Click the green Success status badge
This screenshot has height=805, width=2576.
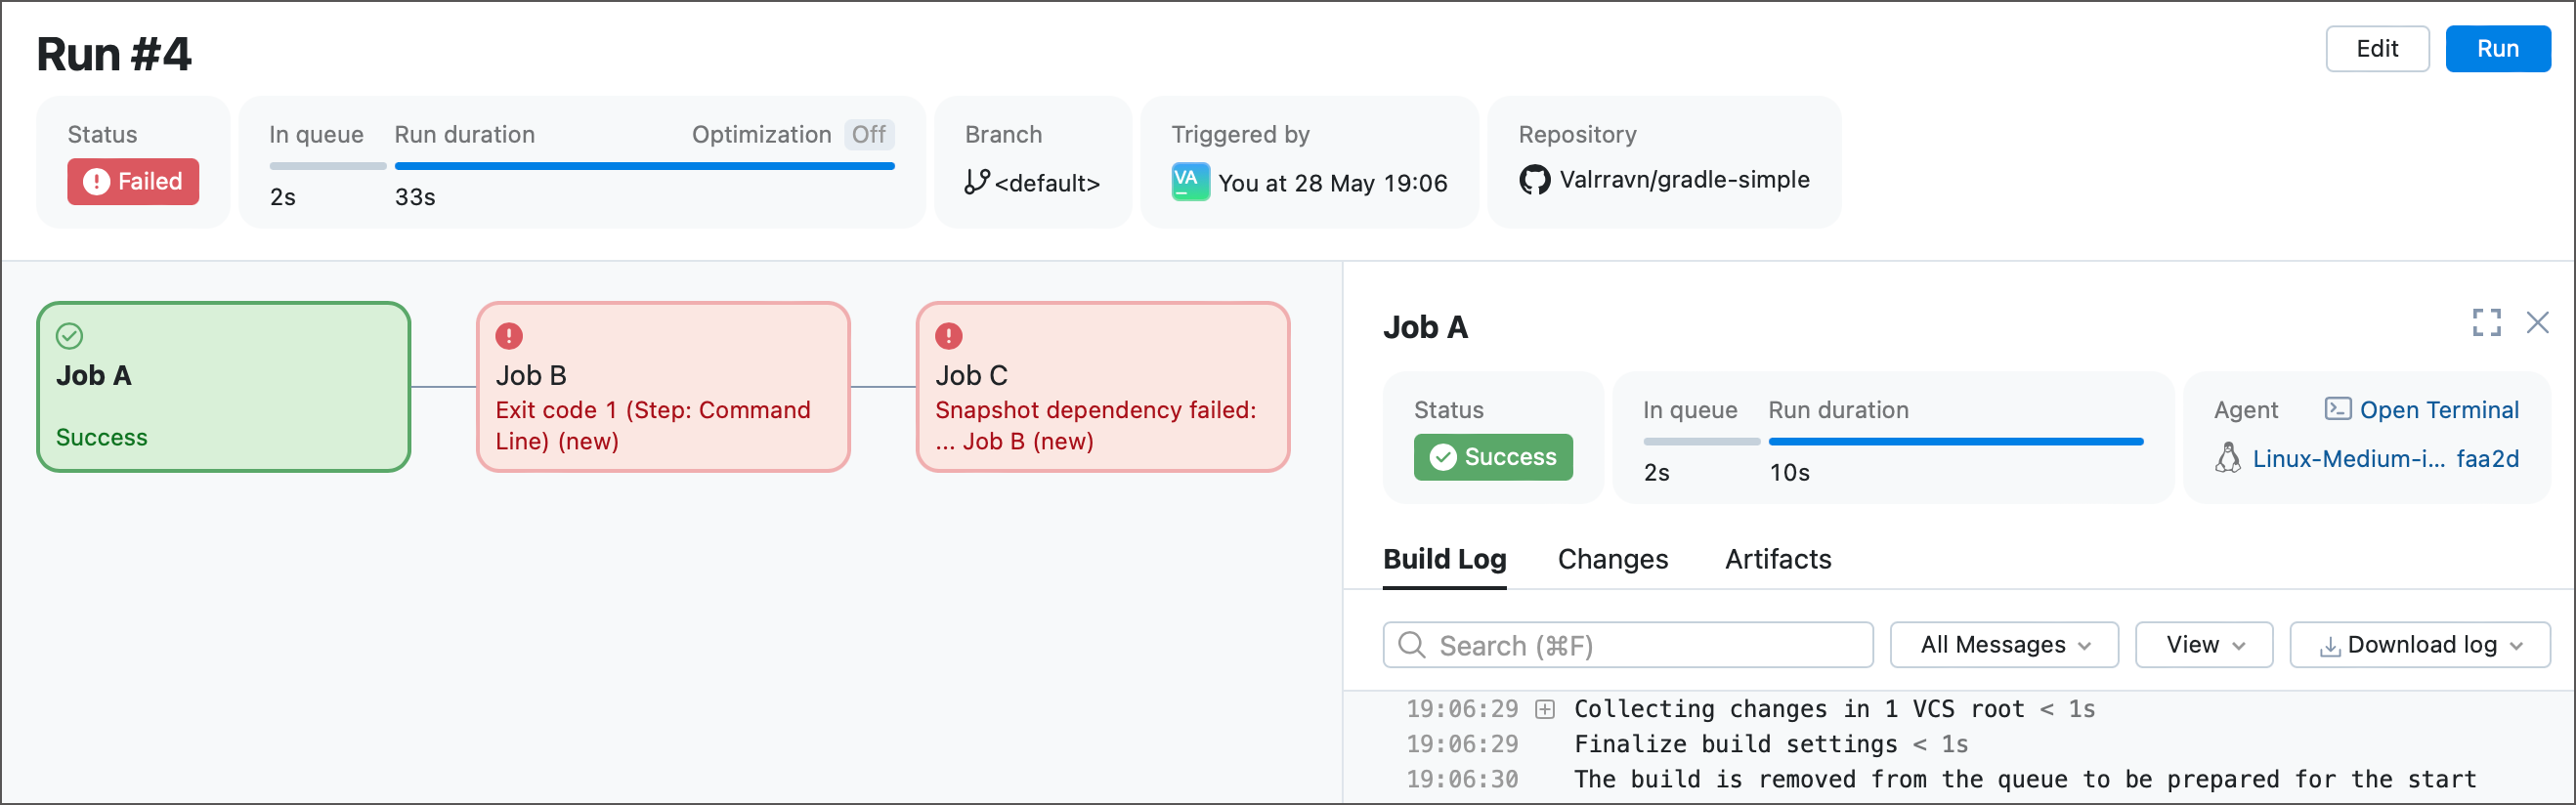[x=1493, y=457]
